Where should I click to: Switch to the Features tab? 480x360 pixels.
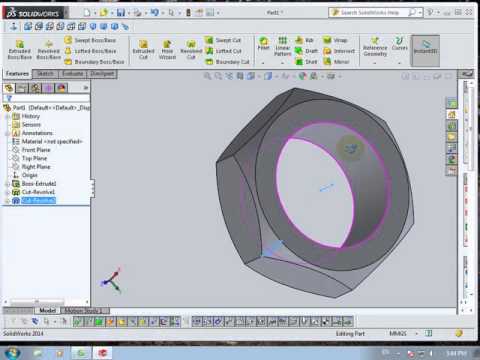point(17,74)
